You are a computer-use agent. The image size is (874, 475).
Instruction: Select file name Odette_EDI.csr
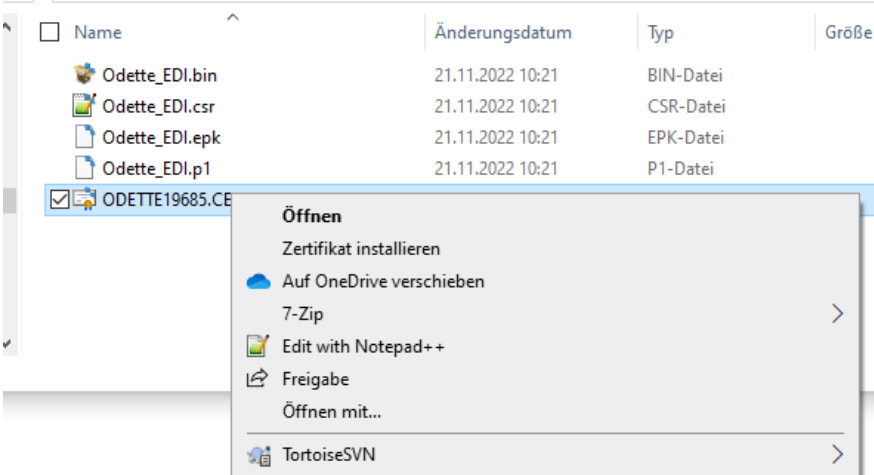(158, 106)
